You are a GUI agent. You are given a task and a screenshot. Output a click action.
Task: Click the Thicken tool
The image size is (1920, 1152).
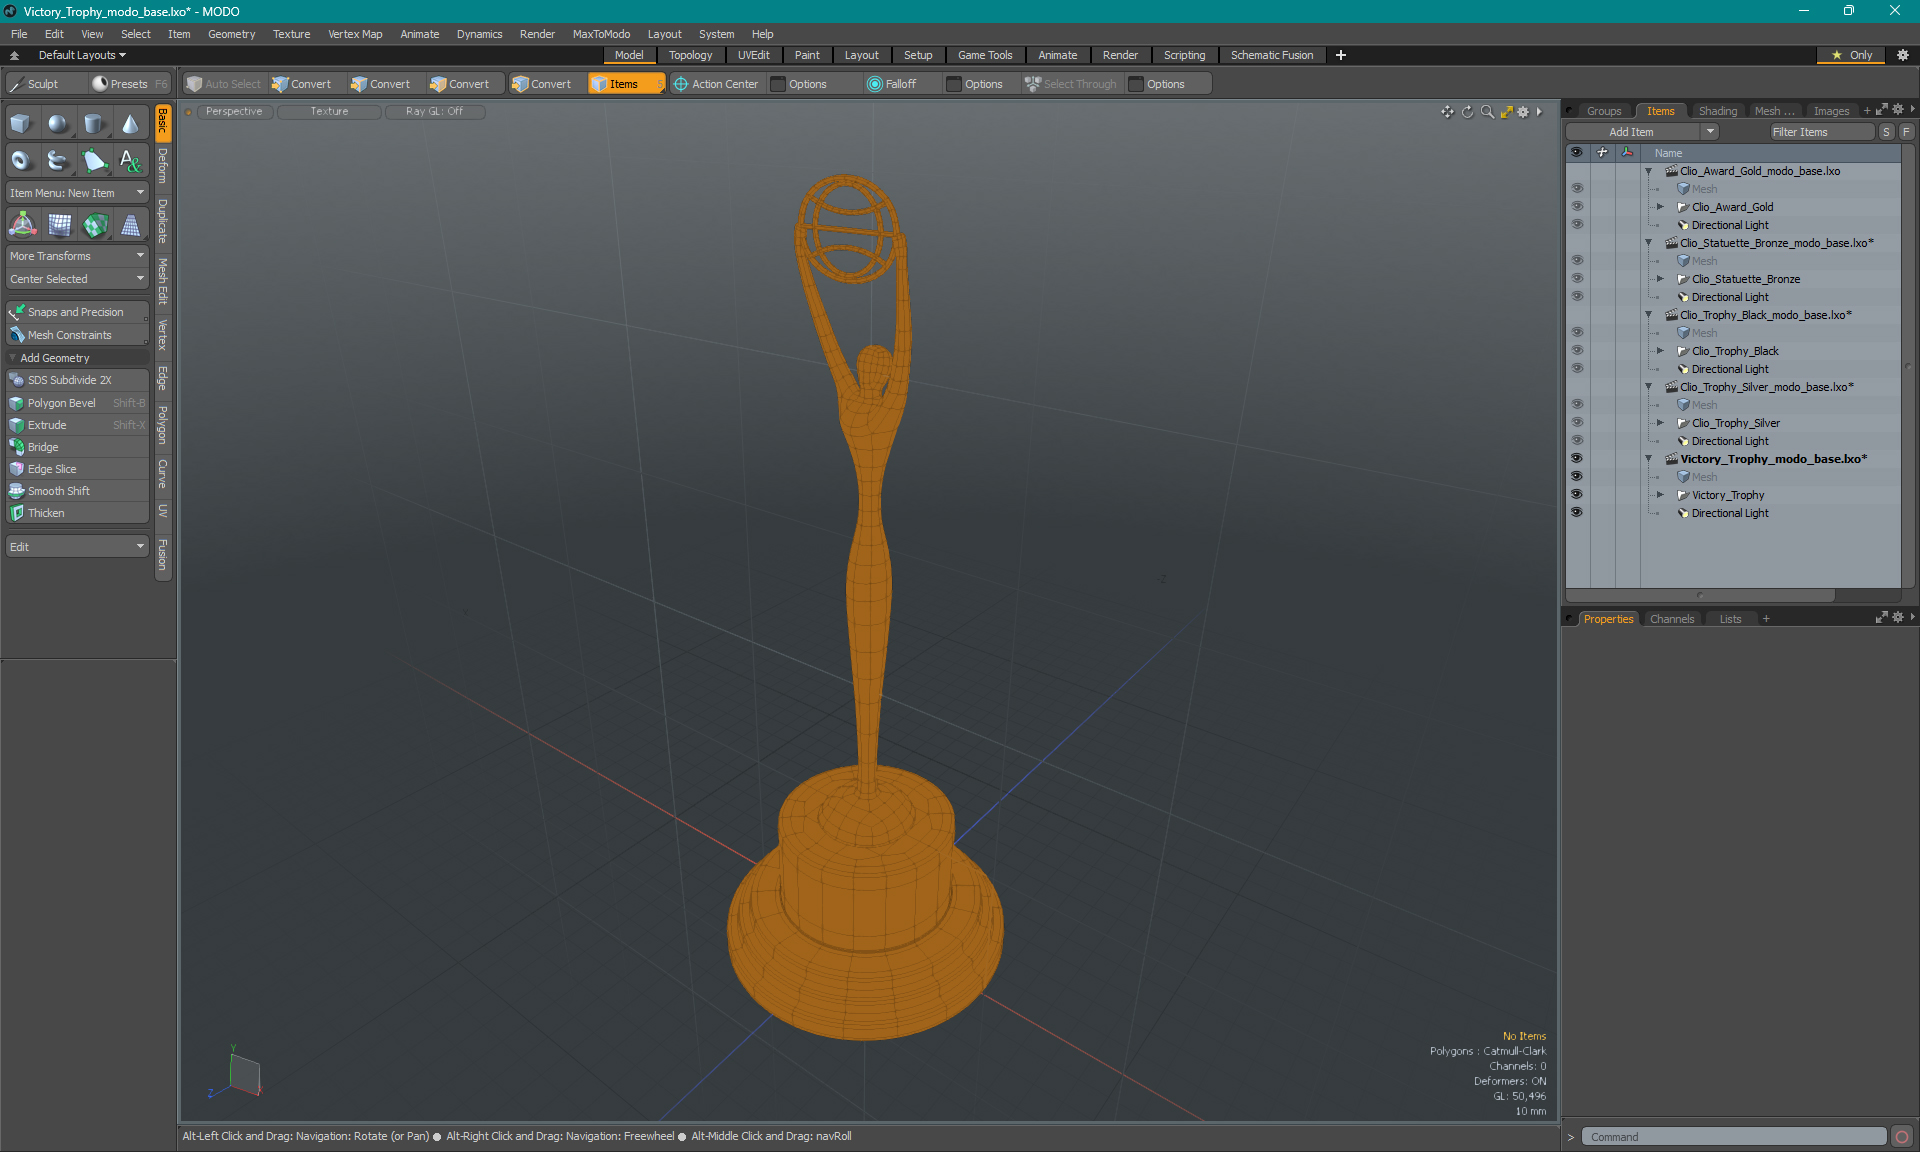(48, 512)
